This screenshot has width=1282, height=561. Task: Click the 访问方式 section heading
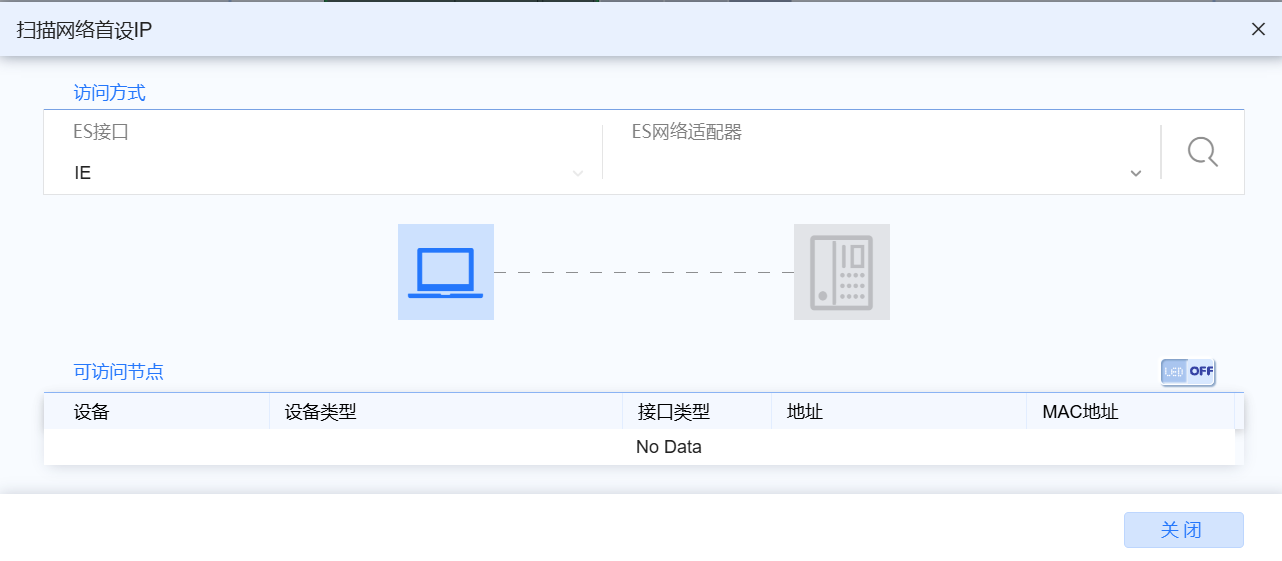pyautogui.click(x=110, y=93)
